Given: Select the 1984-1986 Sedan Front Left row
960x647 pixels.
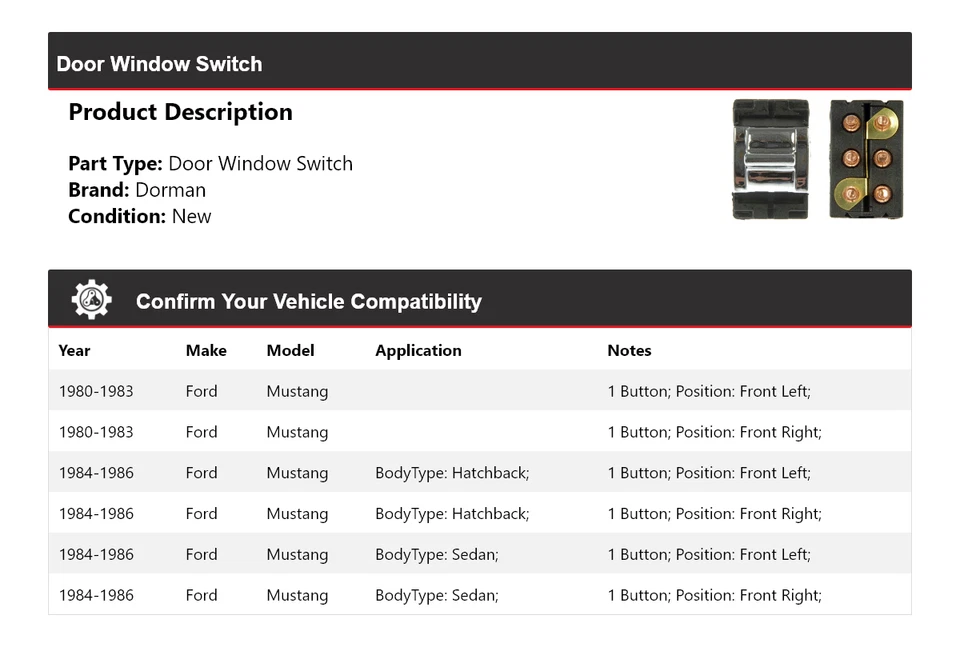Looking at the screenshot, I should click(480, 554).
